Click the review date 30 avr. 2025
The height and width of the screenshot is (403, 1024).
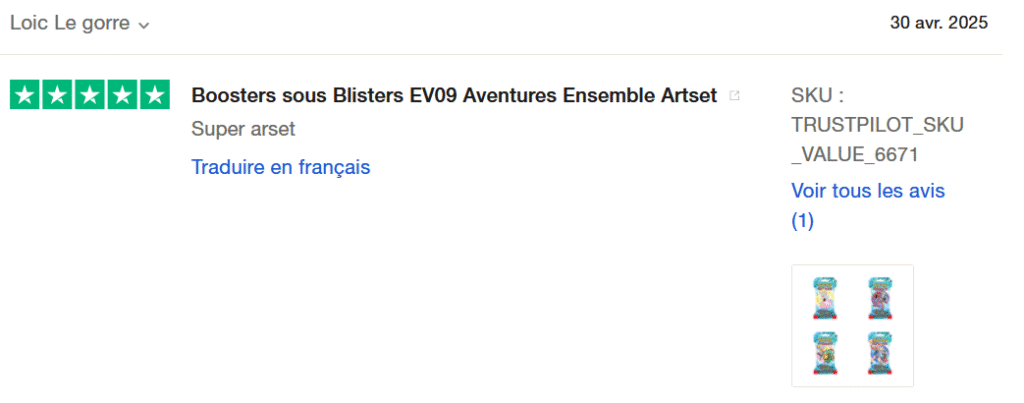coord(939,23)
